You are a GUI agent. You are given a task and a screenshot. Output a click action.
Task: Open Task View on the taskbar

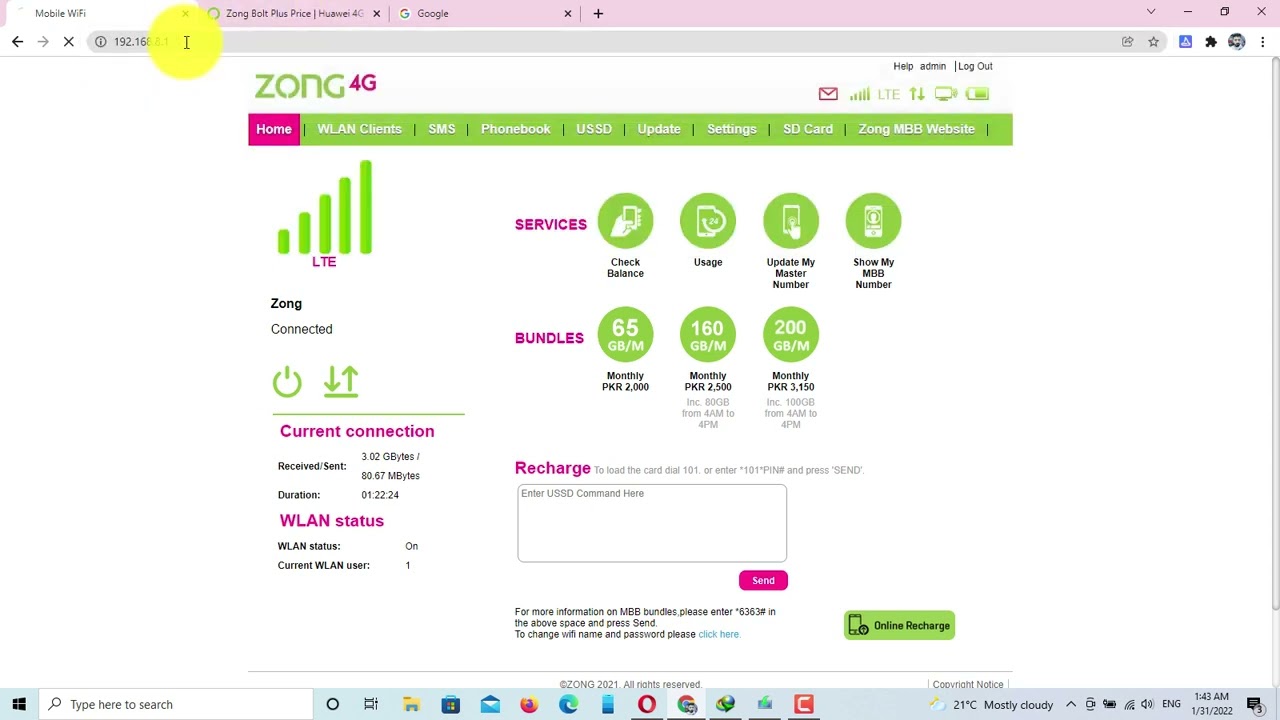tap(371, 704)
